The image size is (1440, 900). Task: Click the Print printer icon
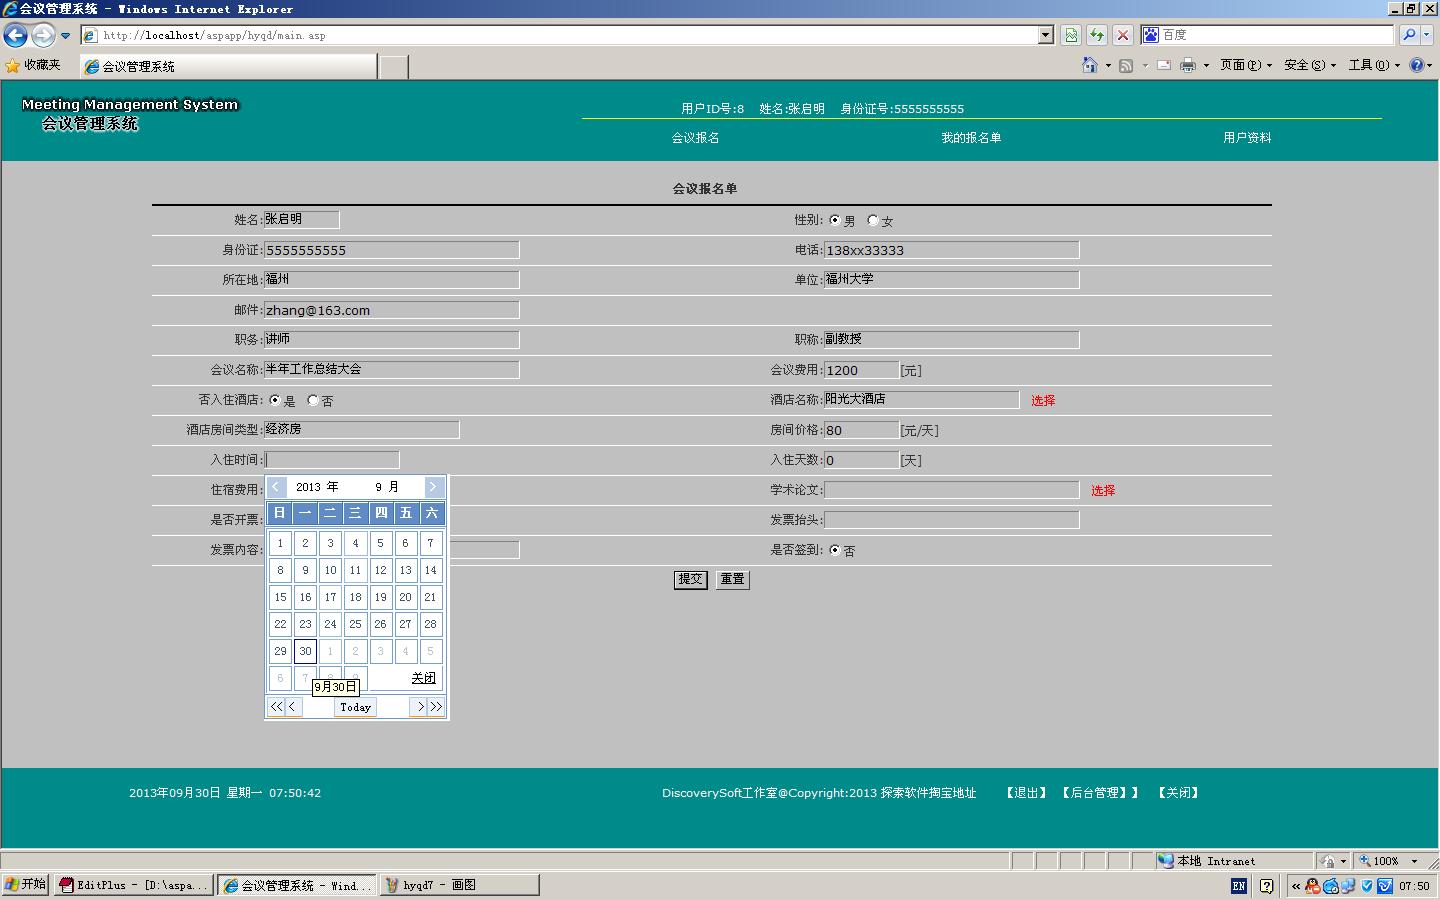coord(1188,65)
